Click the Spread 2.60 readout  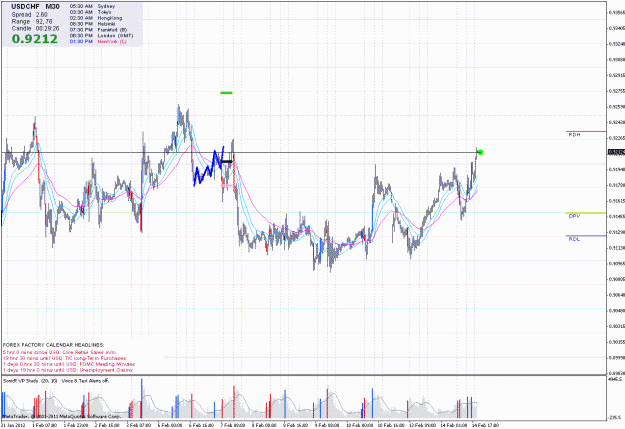click(x=29, y=14)
